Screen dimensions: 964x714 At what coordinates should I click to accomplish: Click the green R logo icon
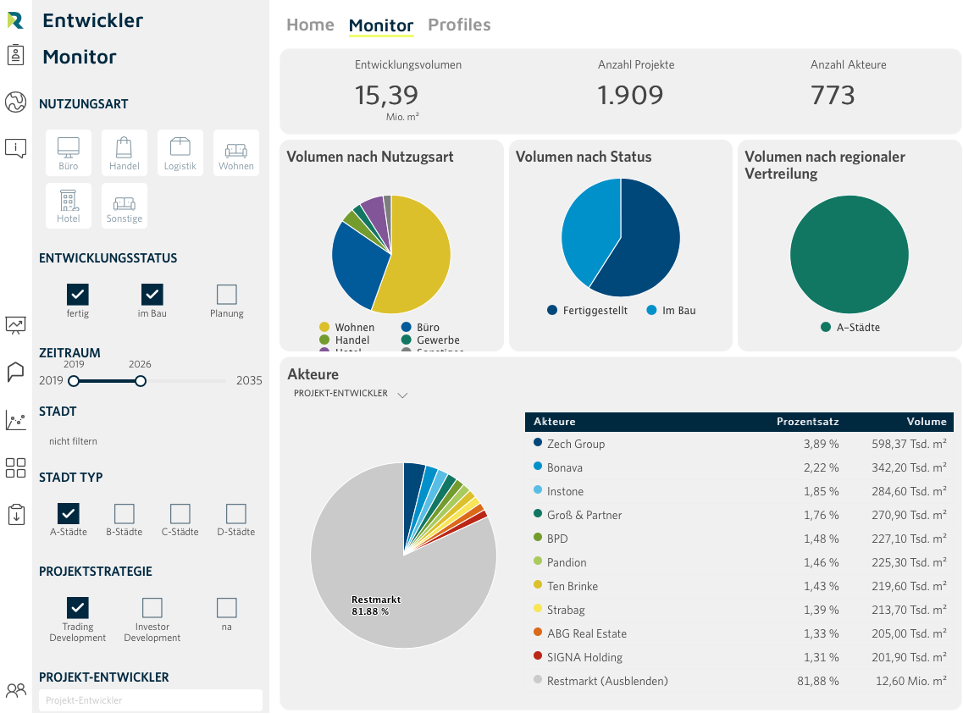15,20
